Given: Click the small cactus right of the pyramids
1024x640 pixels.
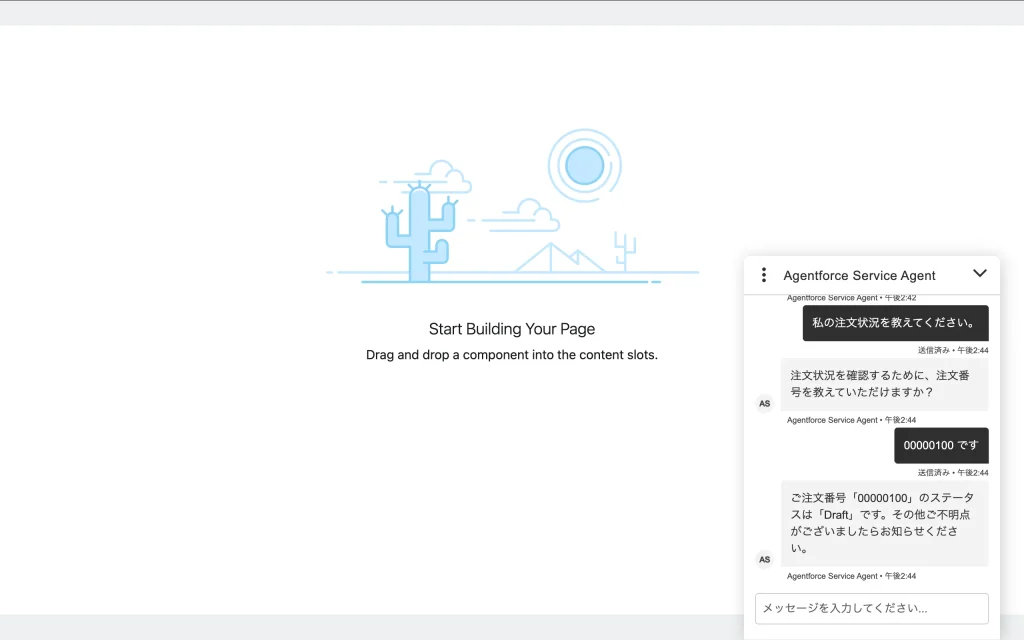Looking at the screenshot, I should click(625, 250).
